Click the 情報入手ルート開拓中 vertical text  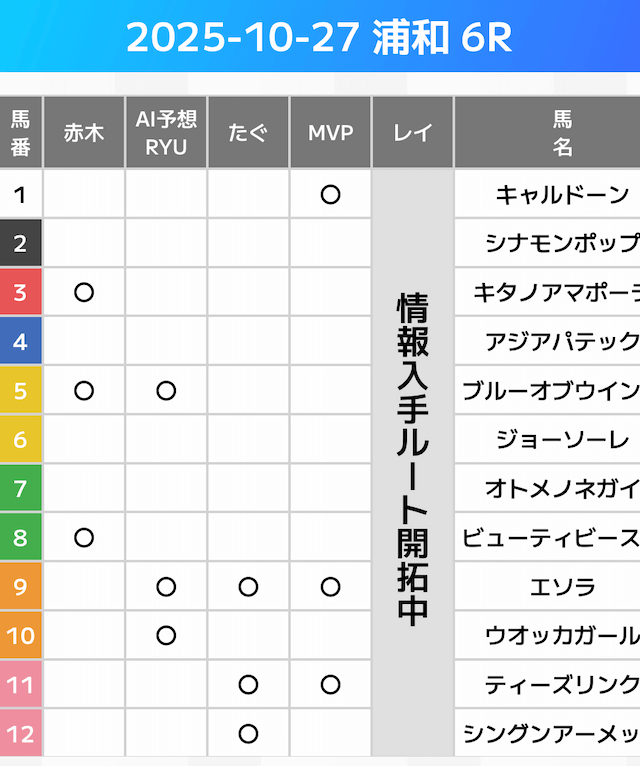413,460
